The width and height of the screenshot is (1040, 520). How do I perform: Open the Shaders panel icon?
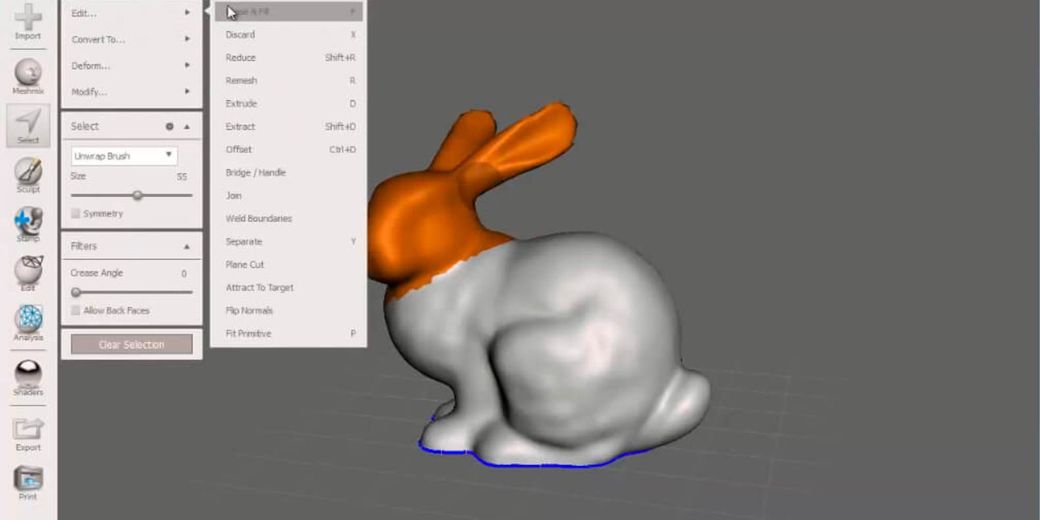(x=28, y=374)
